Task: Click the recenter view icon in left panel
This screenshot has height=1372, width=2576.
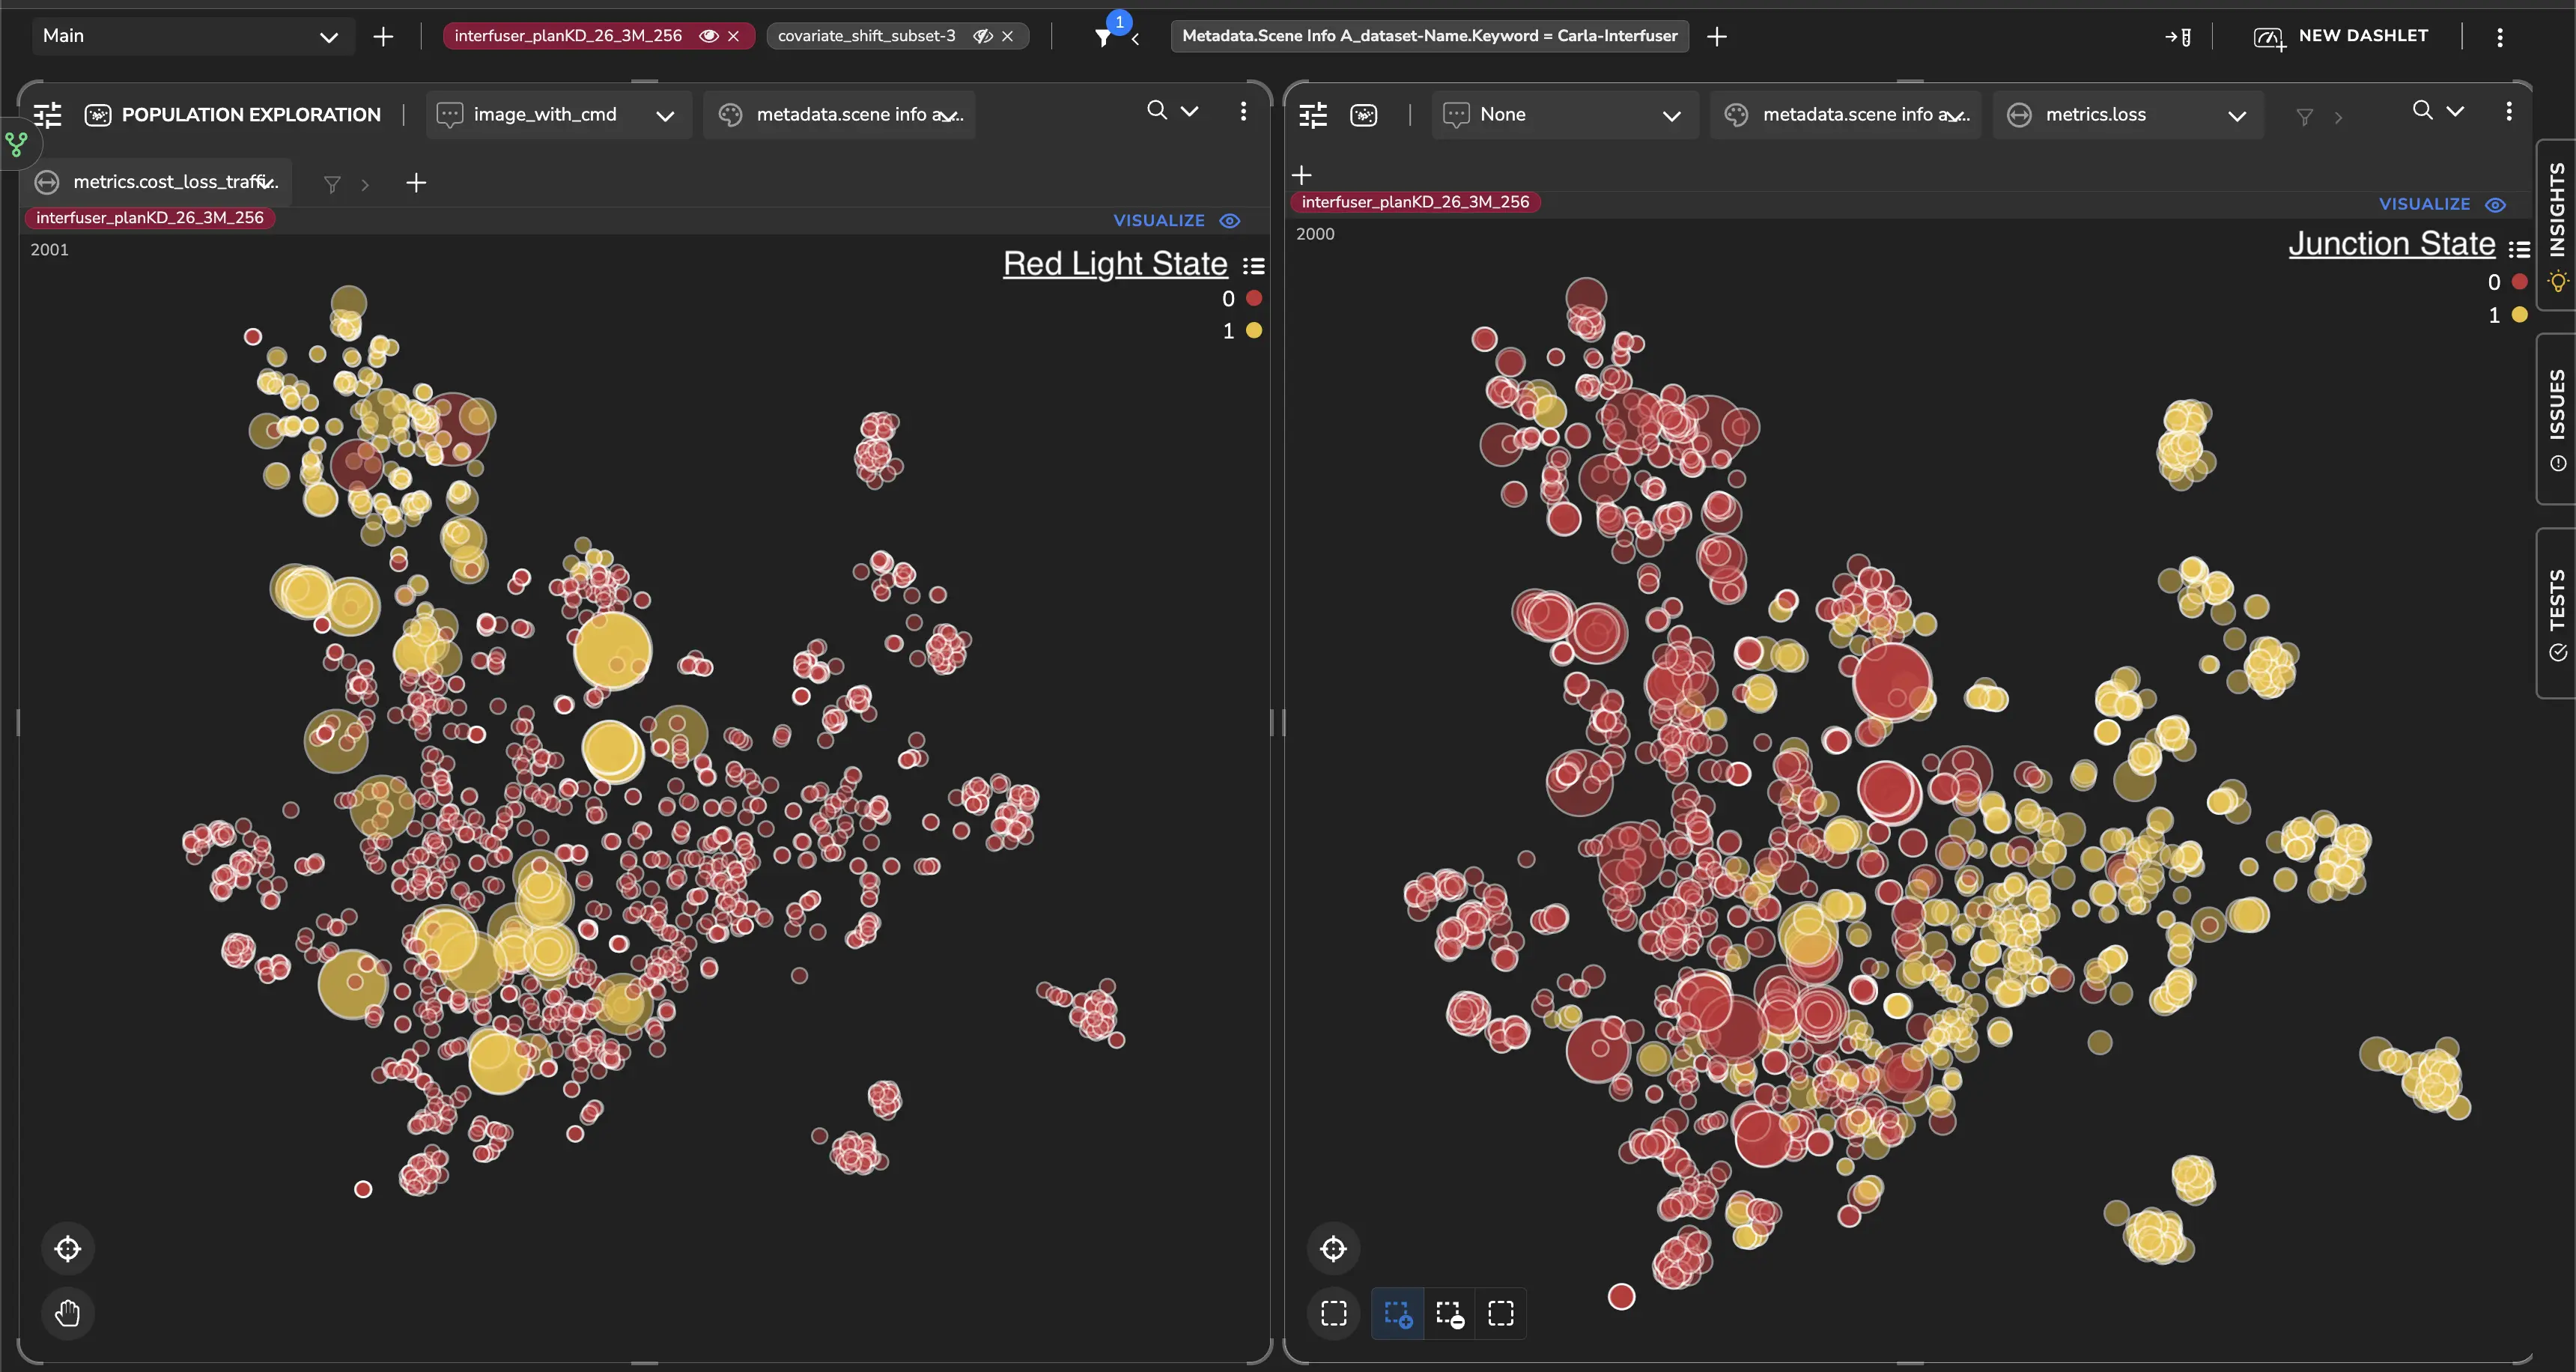Action: [67, 1248]
